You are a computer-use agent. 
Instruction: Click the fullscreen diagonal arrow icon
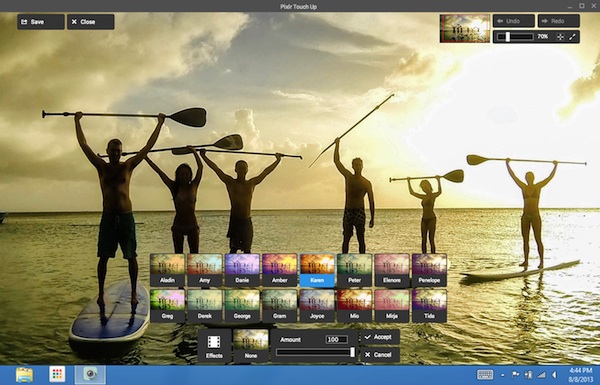[572, 37]
